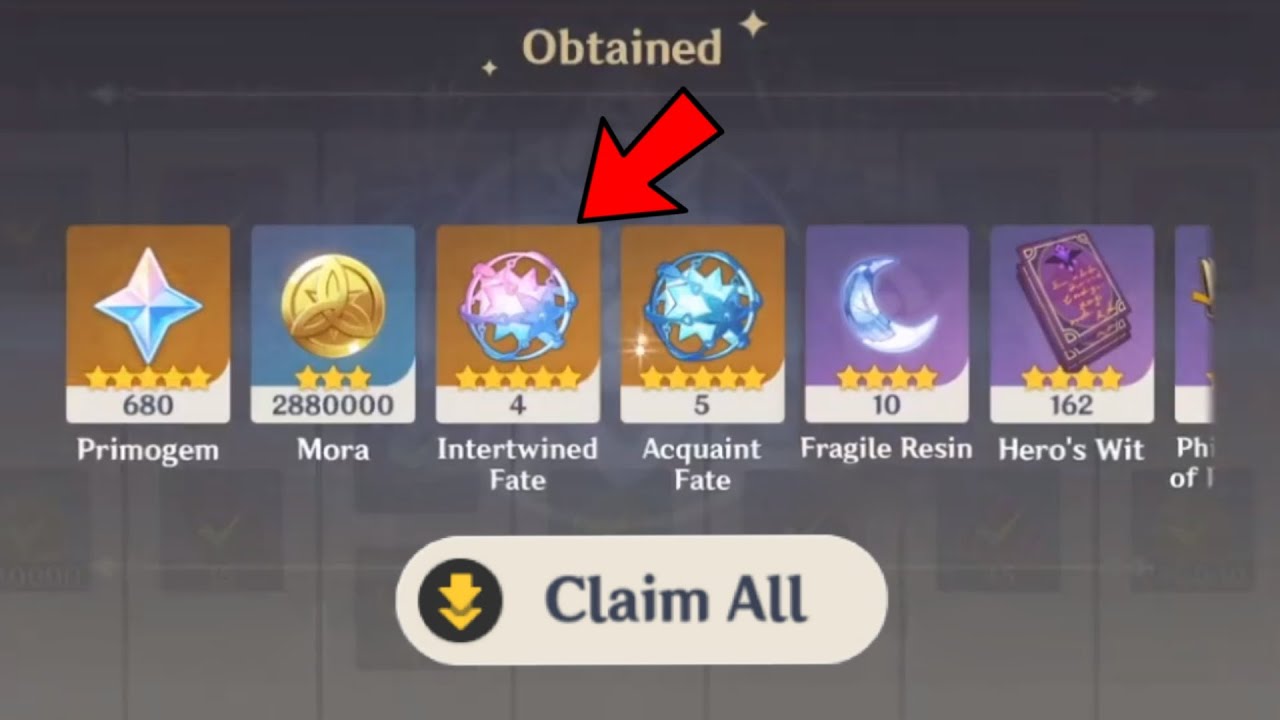Click the Fragile Resin text label
Image resolution: width=1280 pixels, height=720 pixels.
coord(887,449)
